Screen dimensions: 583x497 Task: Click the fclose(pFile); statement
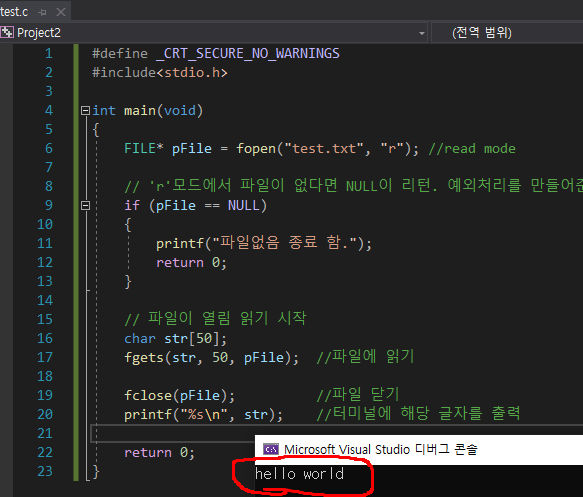(x=179, y=396)
